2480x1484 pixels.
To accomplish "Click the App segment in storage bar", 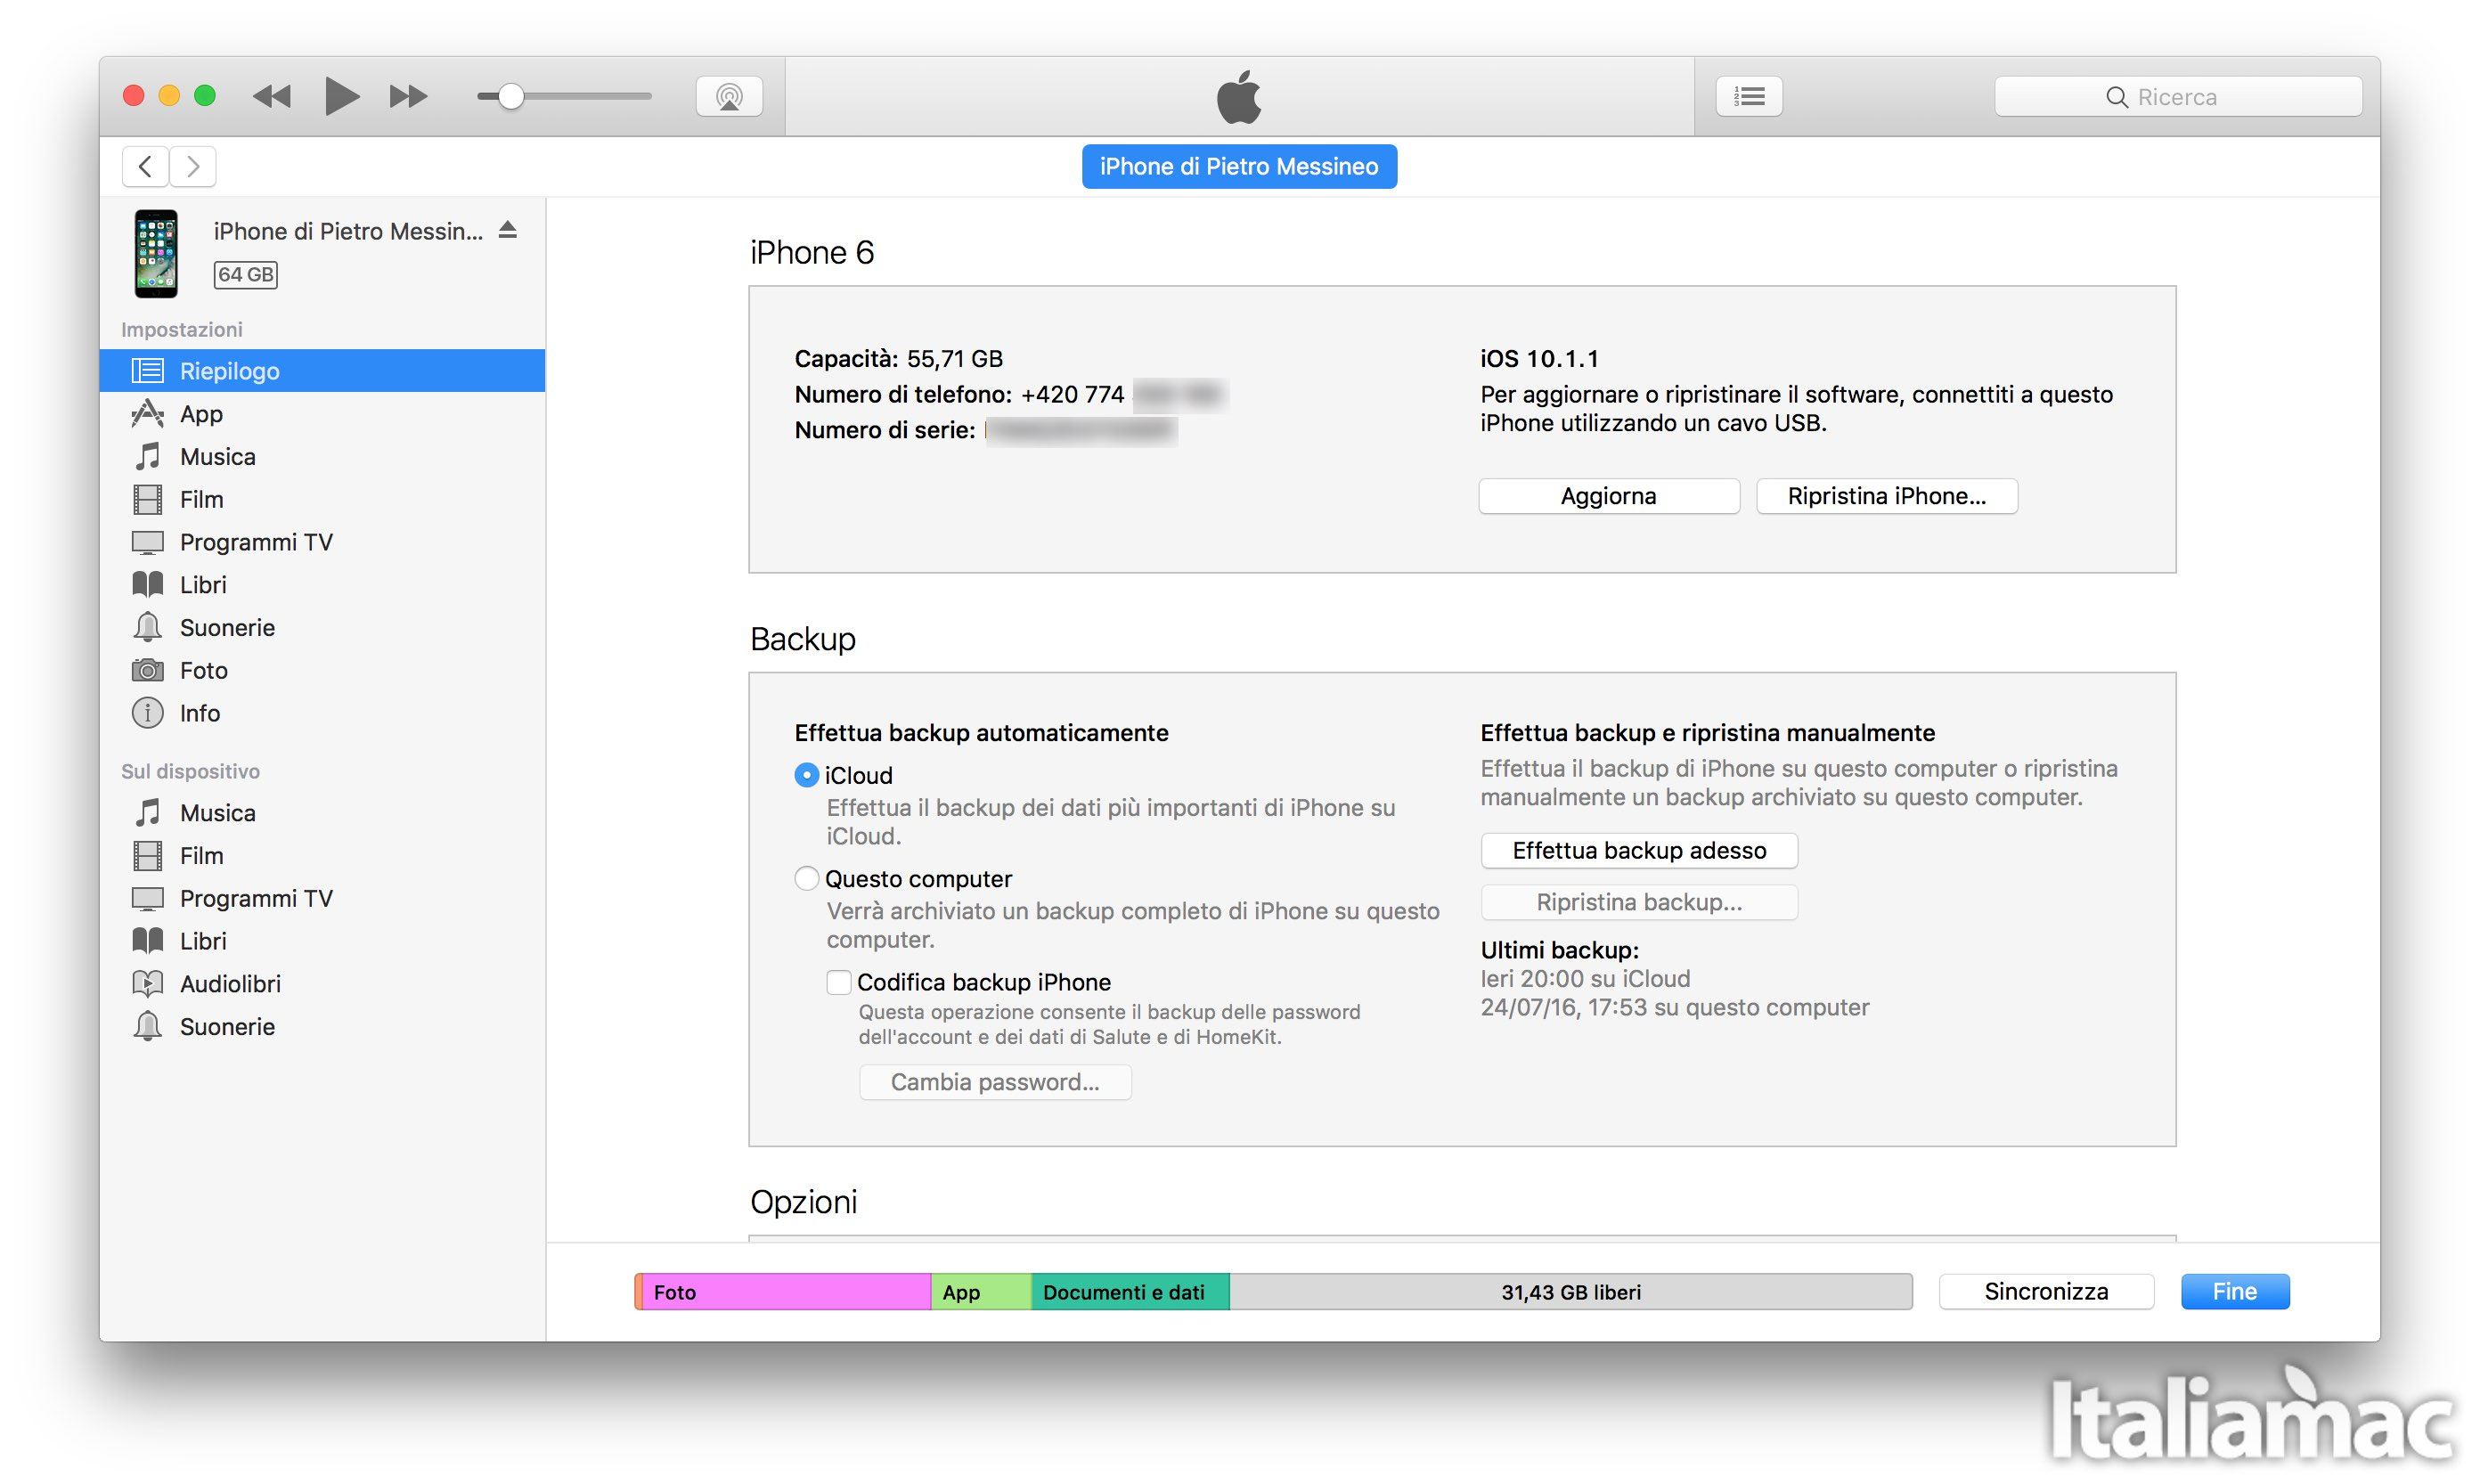I will (981, 1292).
